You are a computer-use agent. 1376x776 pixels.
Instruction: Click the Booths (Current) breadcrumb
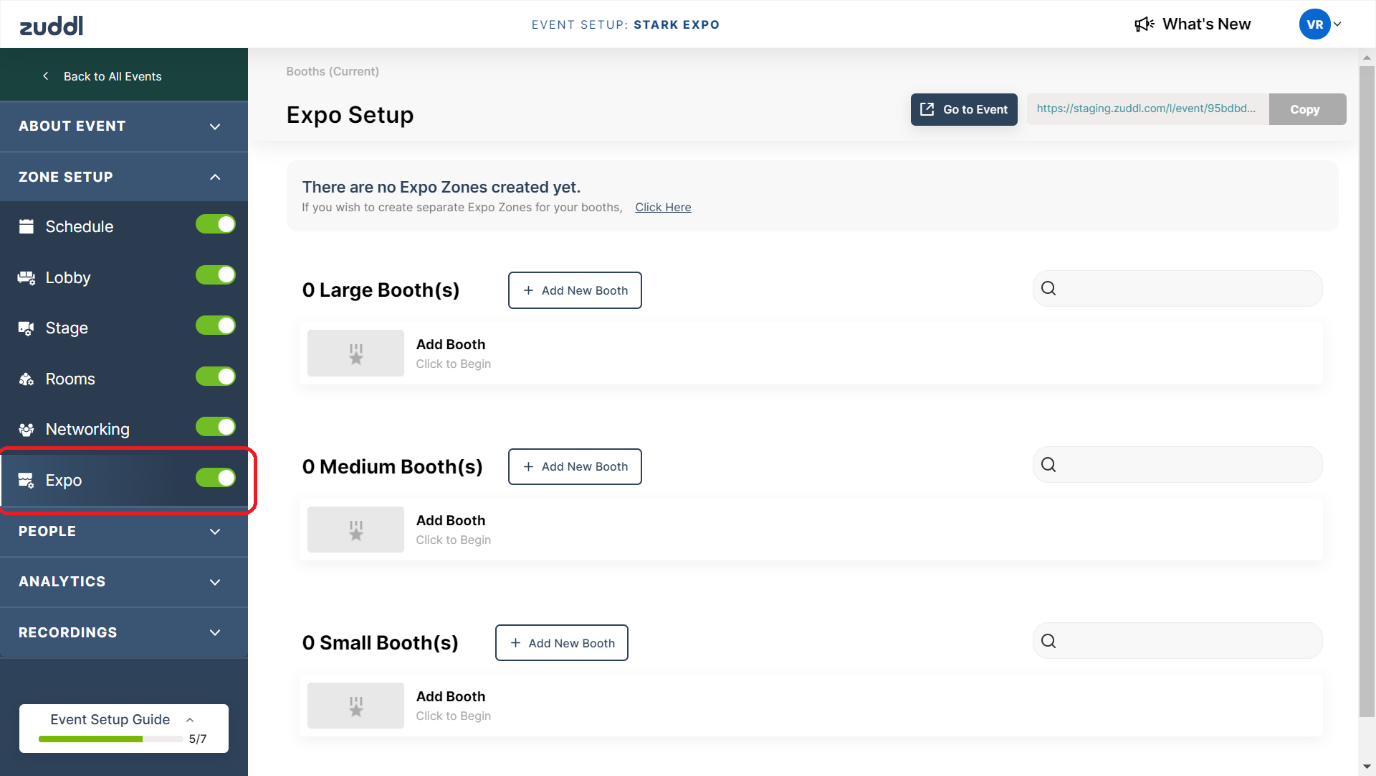coord(332,71)
